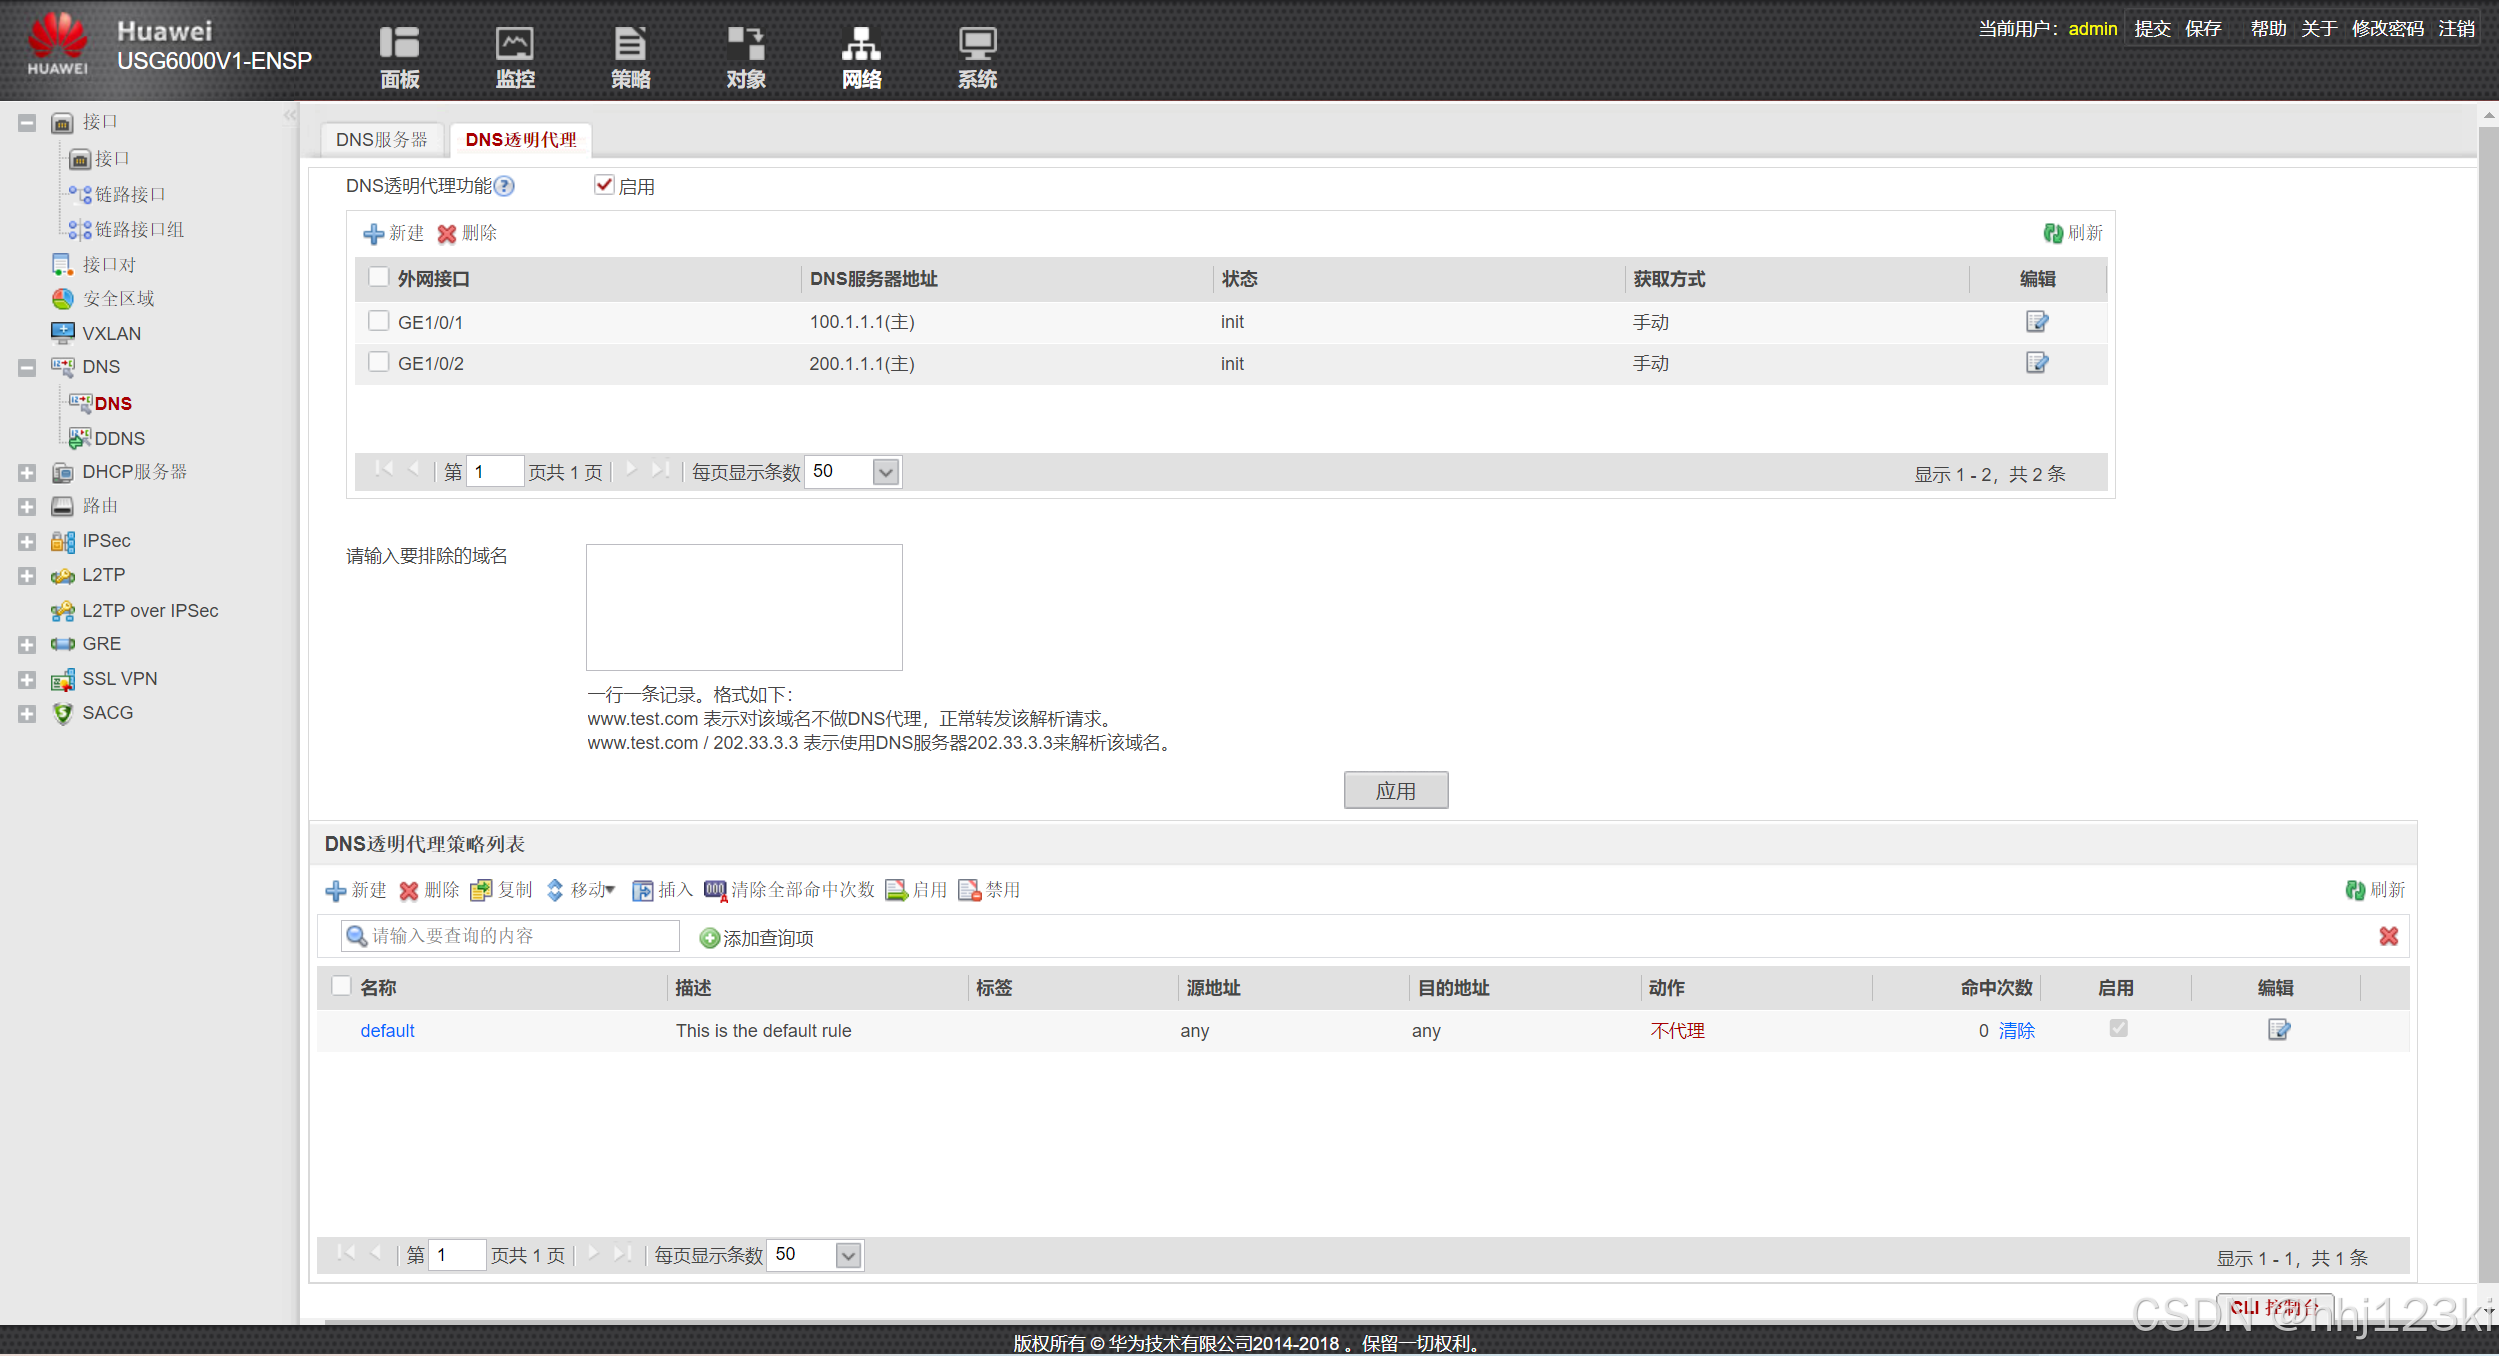This screenshot has width=2499, height=1356.
Task: Click the 清除 link in the default rule row
Action: point(2016,1030)
